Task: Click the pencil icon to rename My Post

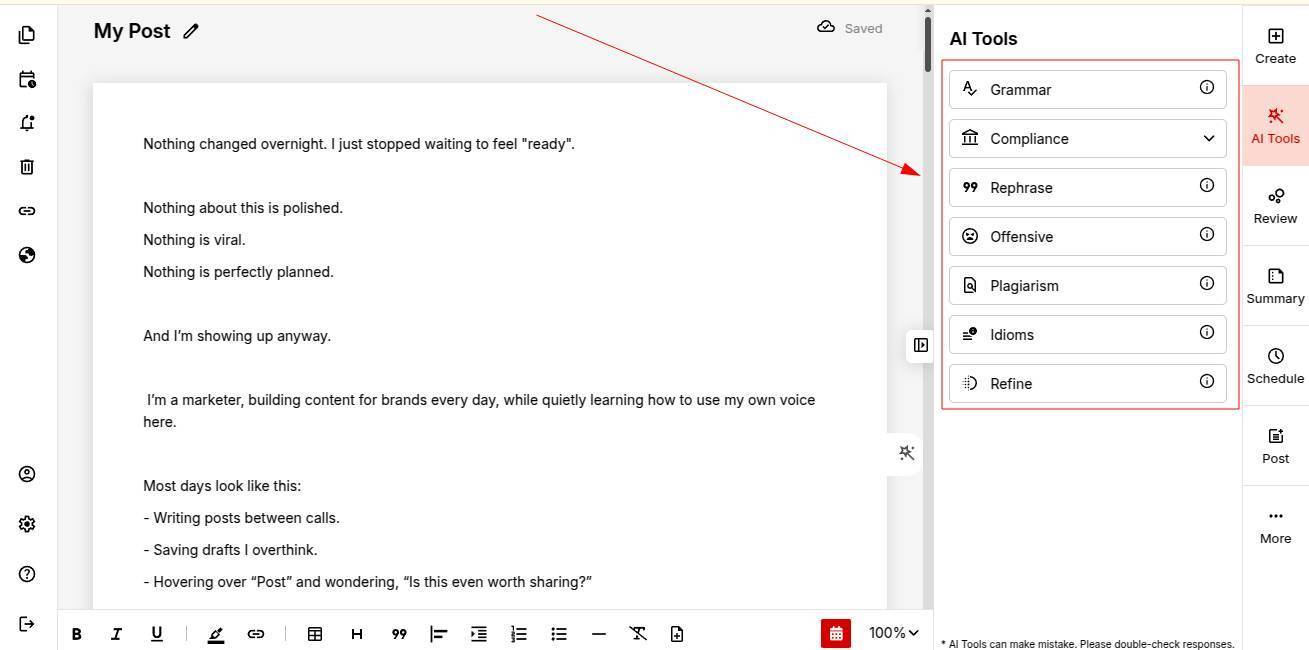Action: 191,31
